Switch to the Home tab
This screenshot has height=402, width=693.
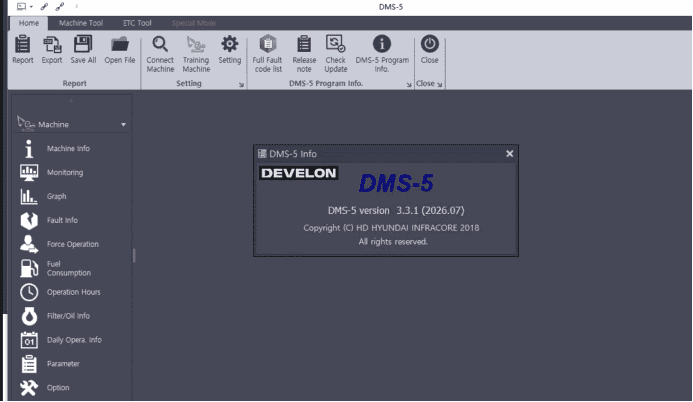pos(29,23)
